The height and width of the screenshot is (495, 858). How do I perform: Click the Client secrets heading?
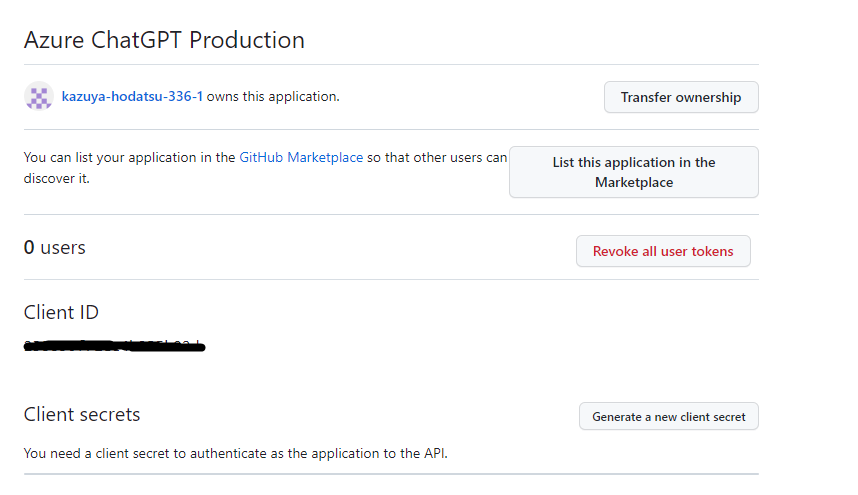82,414
